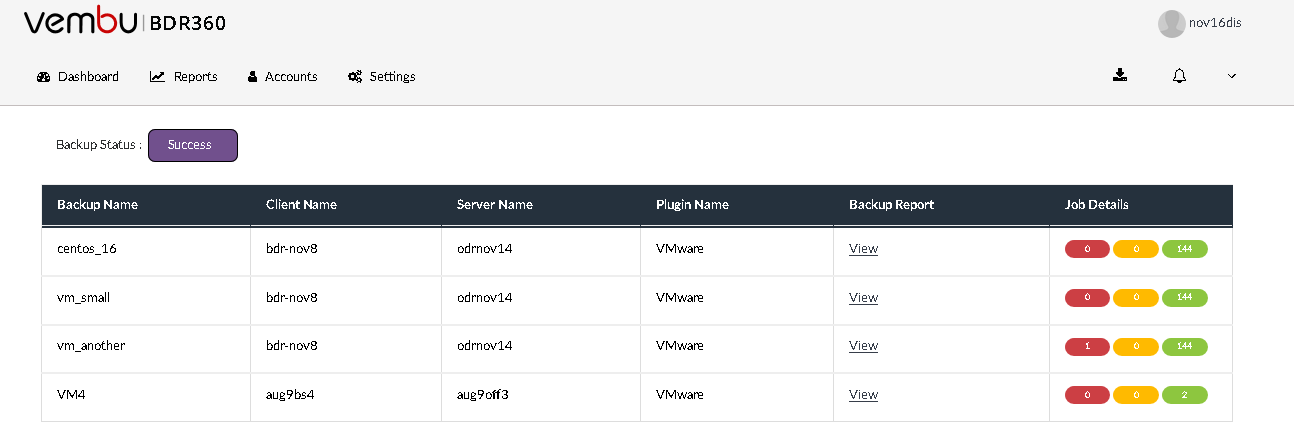Viewport: 1294px width, 447px height.
Task: Click the Reports chart icon
Action: 157,77
